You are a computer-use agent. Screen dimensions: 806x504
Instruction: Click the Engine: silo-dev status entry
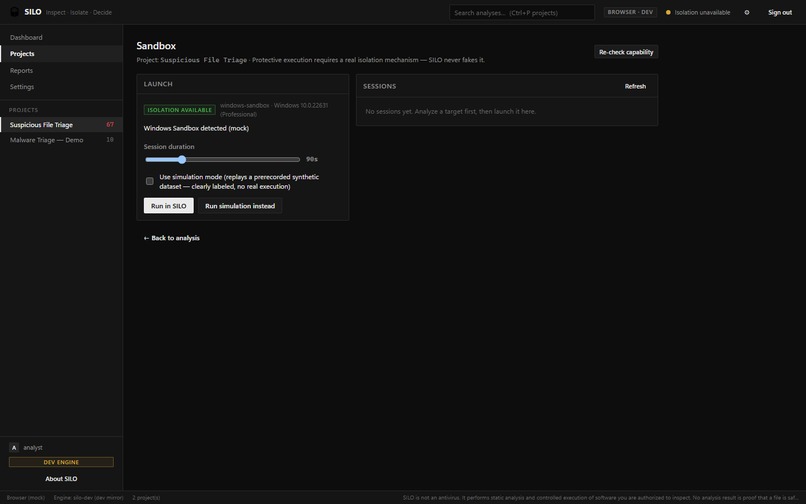click(88, 497)
